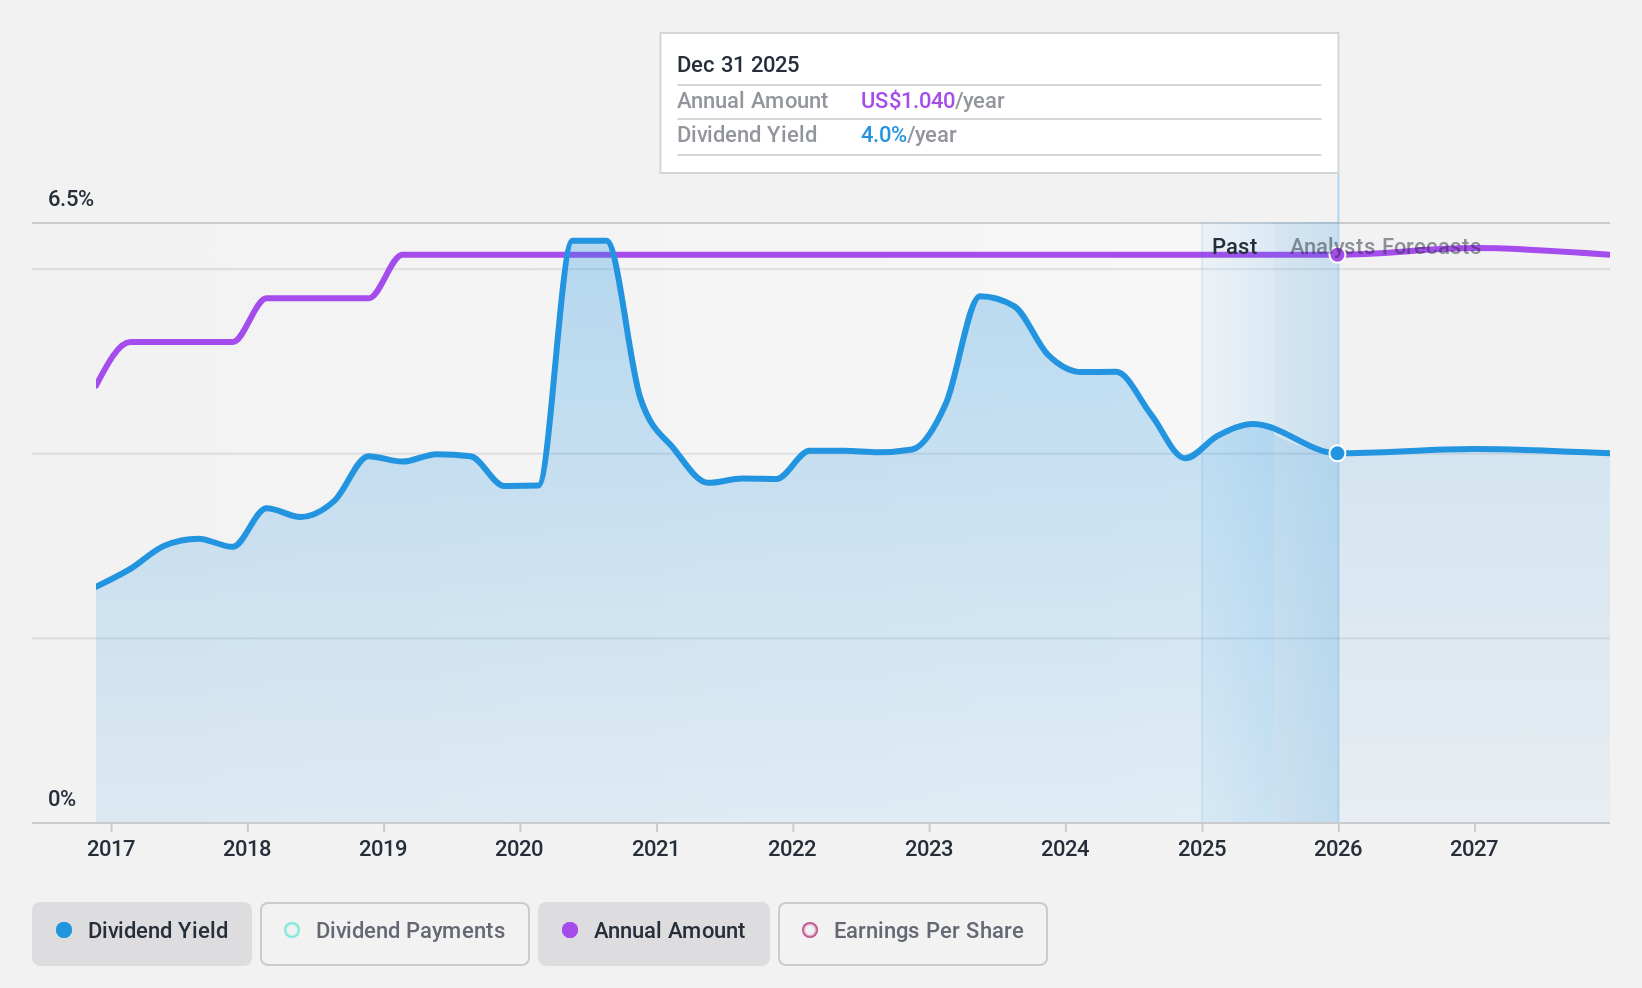Enable the Earnings Per Share series
This screenshot has width=1642, height=988.
click(913, 934)
